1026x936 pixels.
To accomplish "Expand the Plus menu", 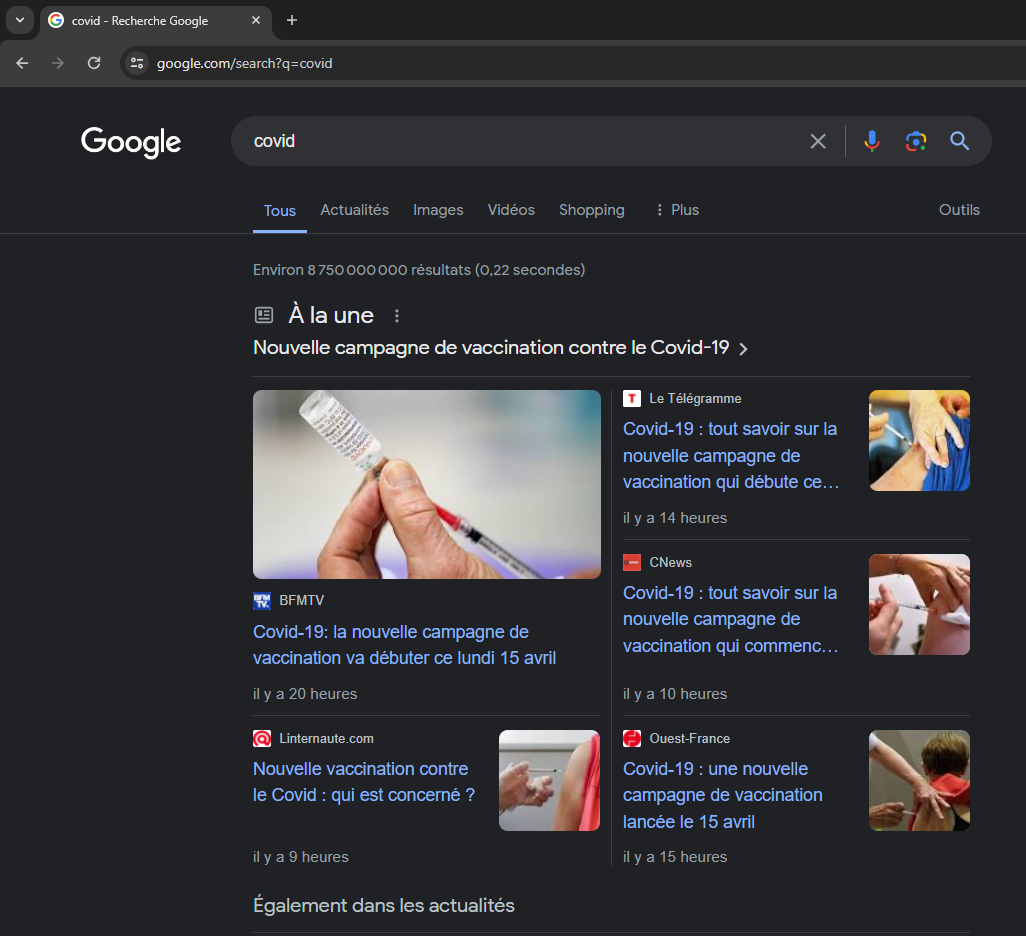I will [678, 210].
